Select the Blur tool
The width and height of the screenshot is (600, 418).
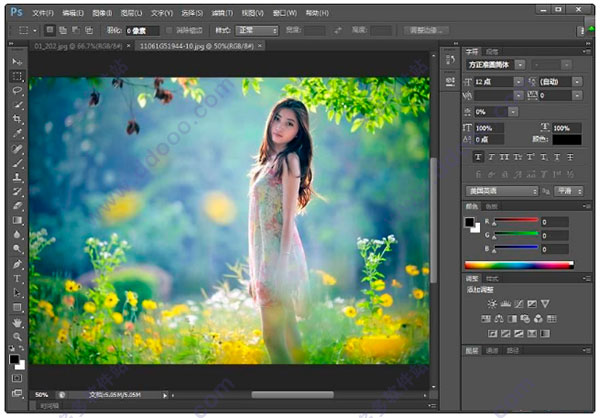[17, 234]
